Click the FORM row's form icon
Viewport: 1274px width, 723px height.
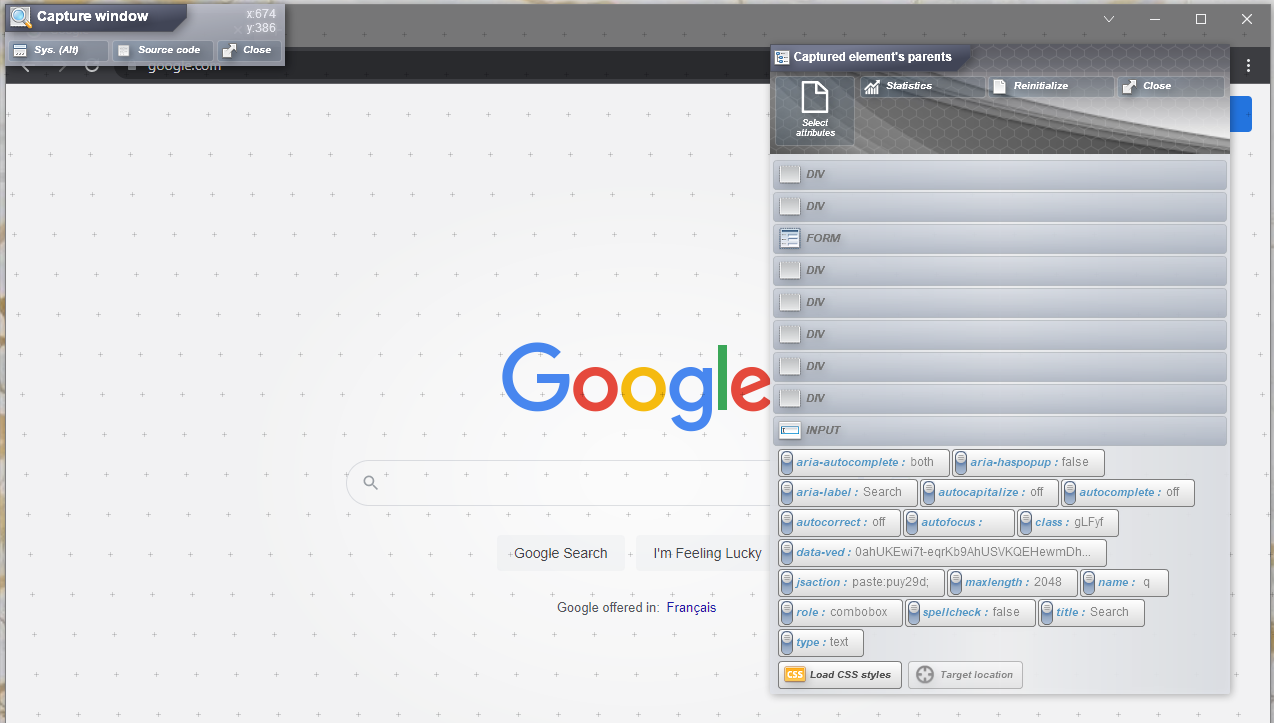pyautogui.click(x=790, y=238)
